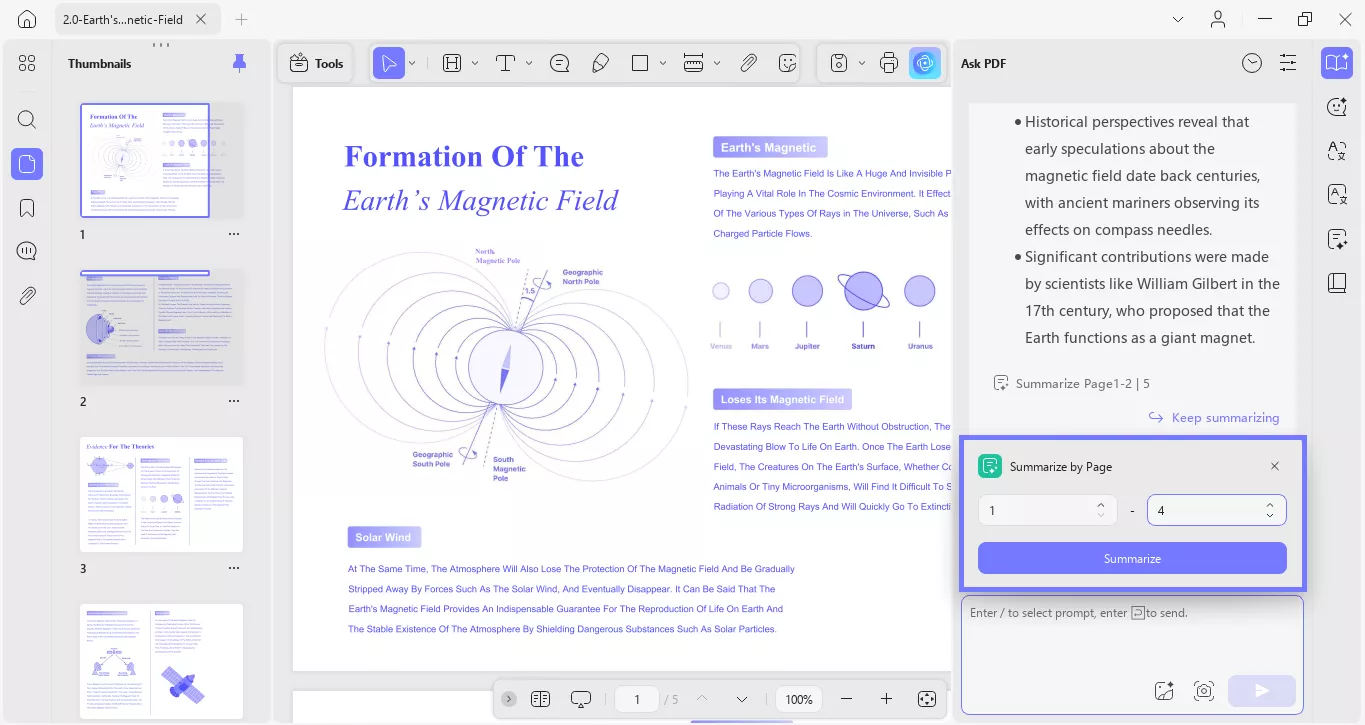Close the Summarize by Page box

tap(1275, 466)
